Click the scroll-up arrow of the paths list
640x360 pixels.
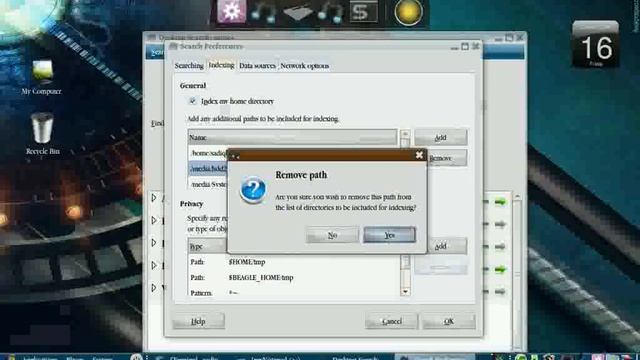pos(405,134)
